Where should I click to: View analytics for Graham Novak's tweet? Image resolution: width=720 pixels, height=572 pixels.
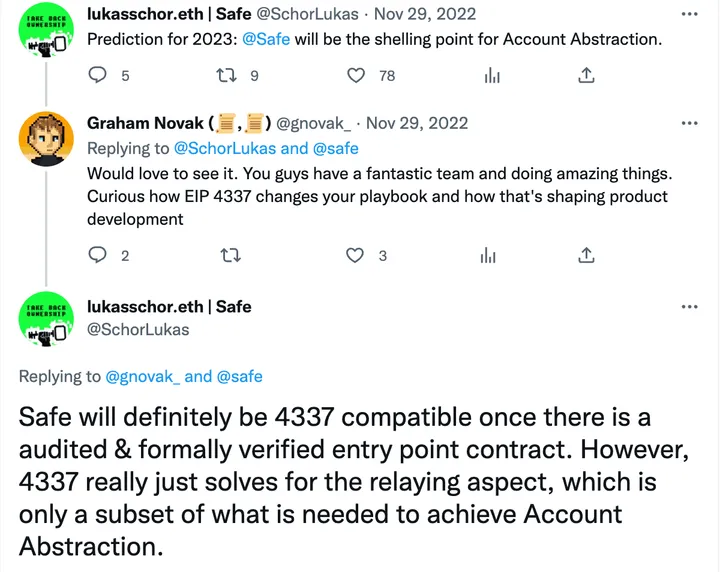(489, 255)
